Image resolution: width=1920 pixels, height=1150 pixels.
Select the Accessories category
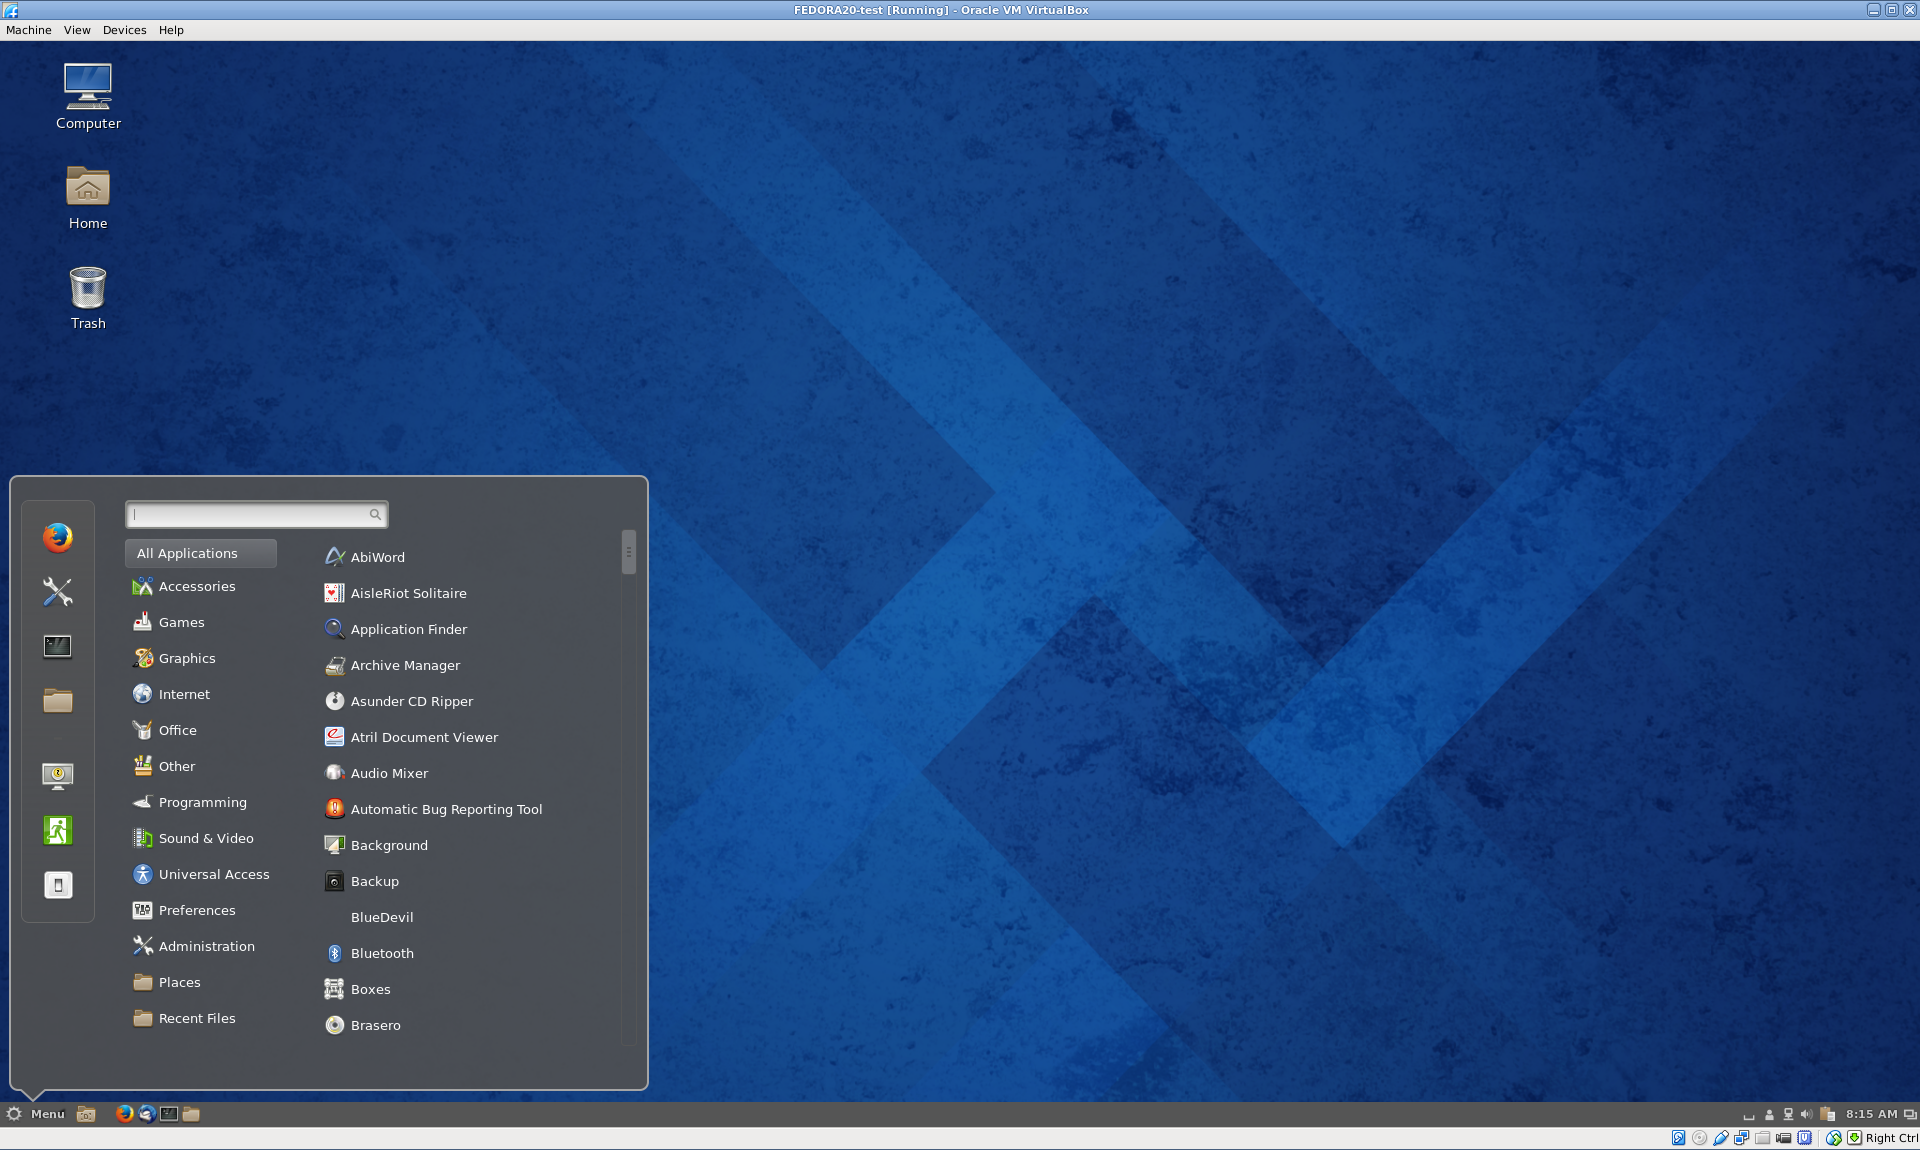click(197, 587)
